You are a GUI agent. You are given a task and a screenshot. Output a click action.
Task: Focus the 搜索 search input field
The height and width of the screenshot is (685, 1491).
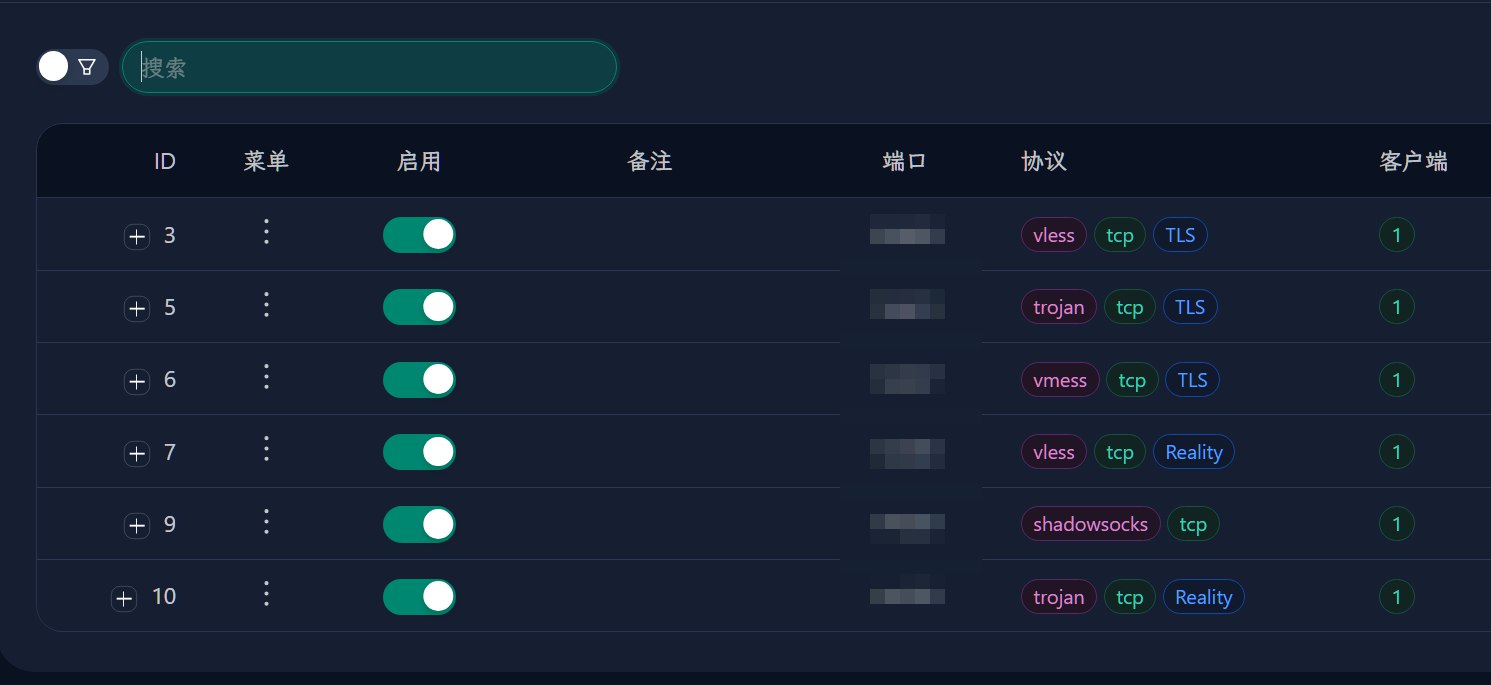point(370,68)
